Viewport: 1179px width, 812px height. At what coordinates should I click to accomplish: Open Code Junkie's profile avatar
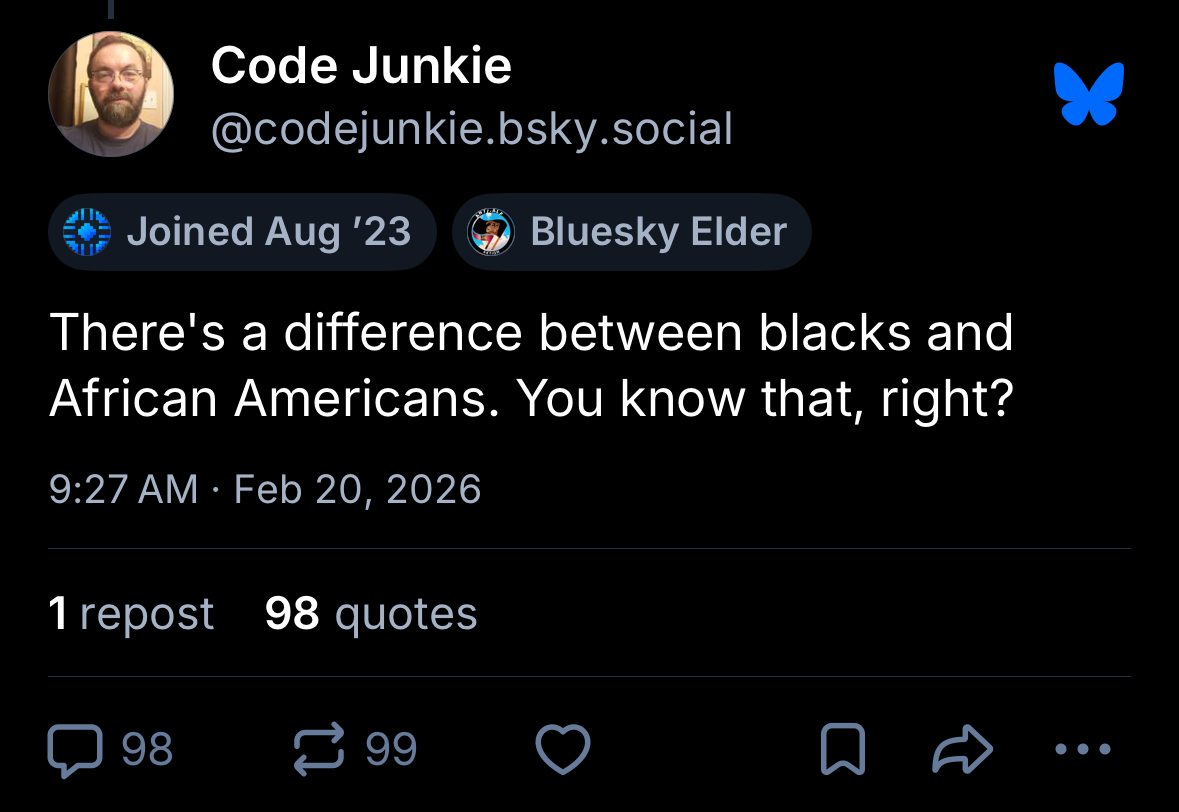point(111,94)
